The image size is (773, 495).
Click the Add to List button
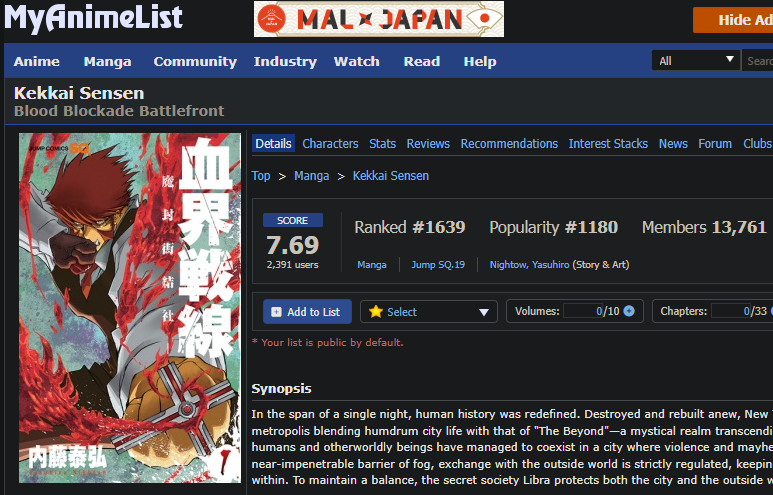click(307, 312)
